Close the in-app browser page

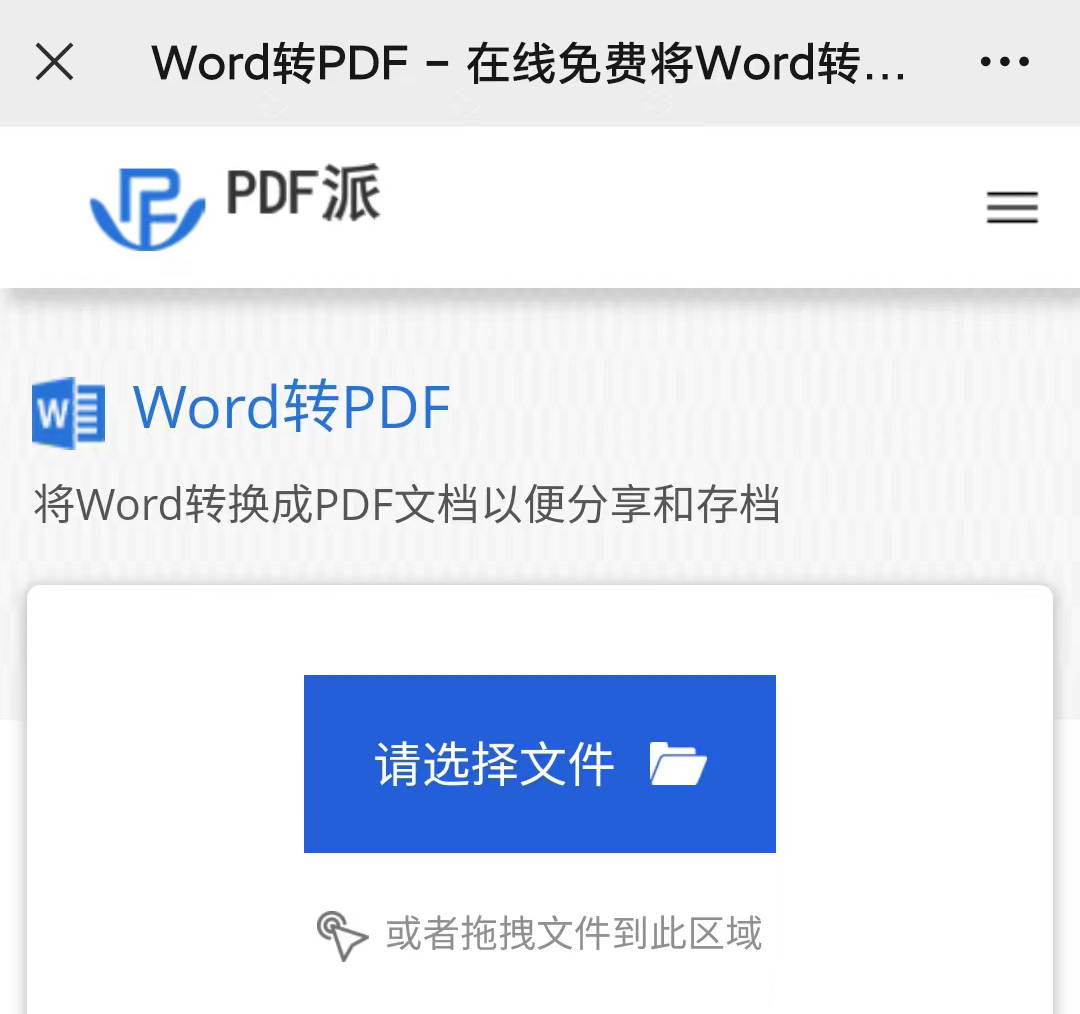[55, 62]
